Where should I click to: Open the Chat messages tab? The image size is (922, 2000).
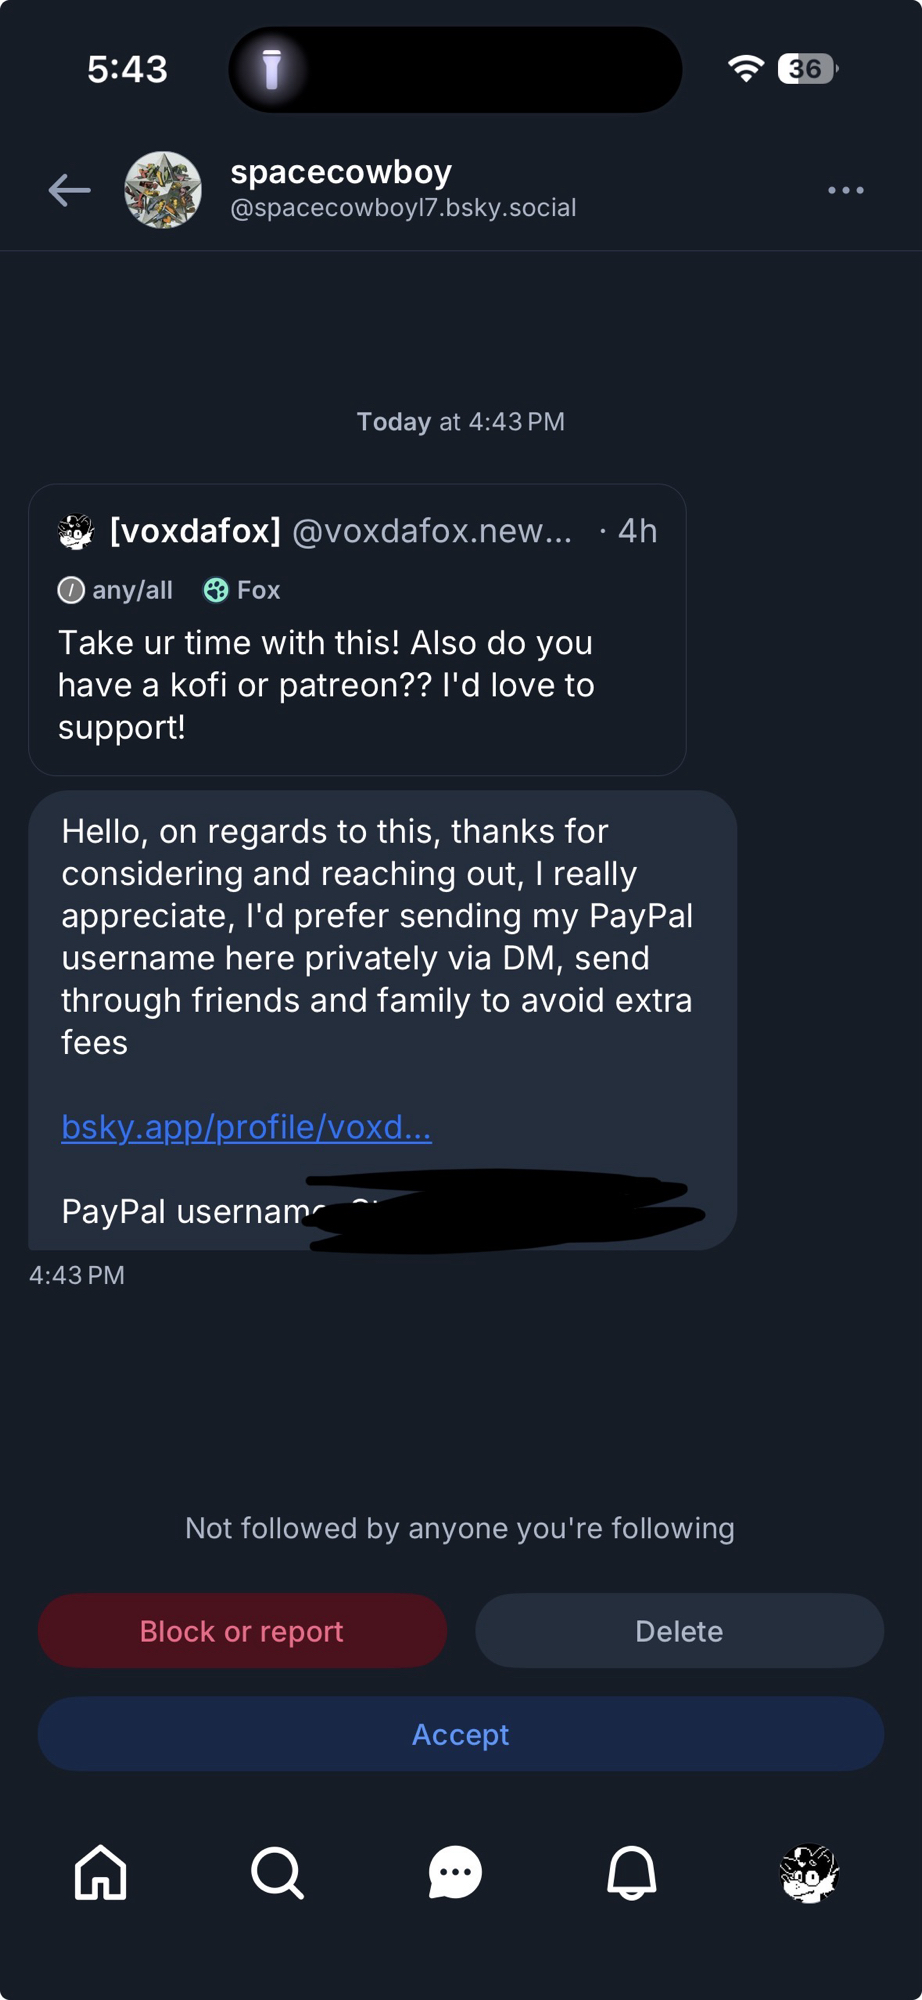pos(455,1872)
